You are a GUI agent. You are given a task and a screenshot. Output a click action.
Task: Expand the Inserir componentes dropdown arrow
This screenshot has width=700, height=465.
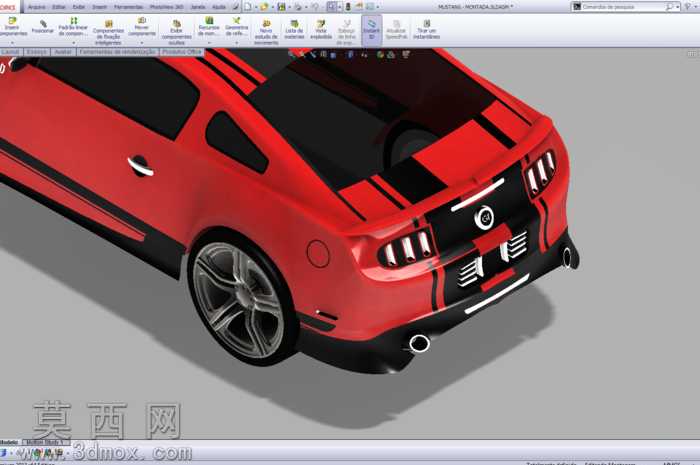[12, 42]
